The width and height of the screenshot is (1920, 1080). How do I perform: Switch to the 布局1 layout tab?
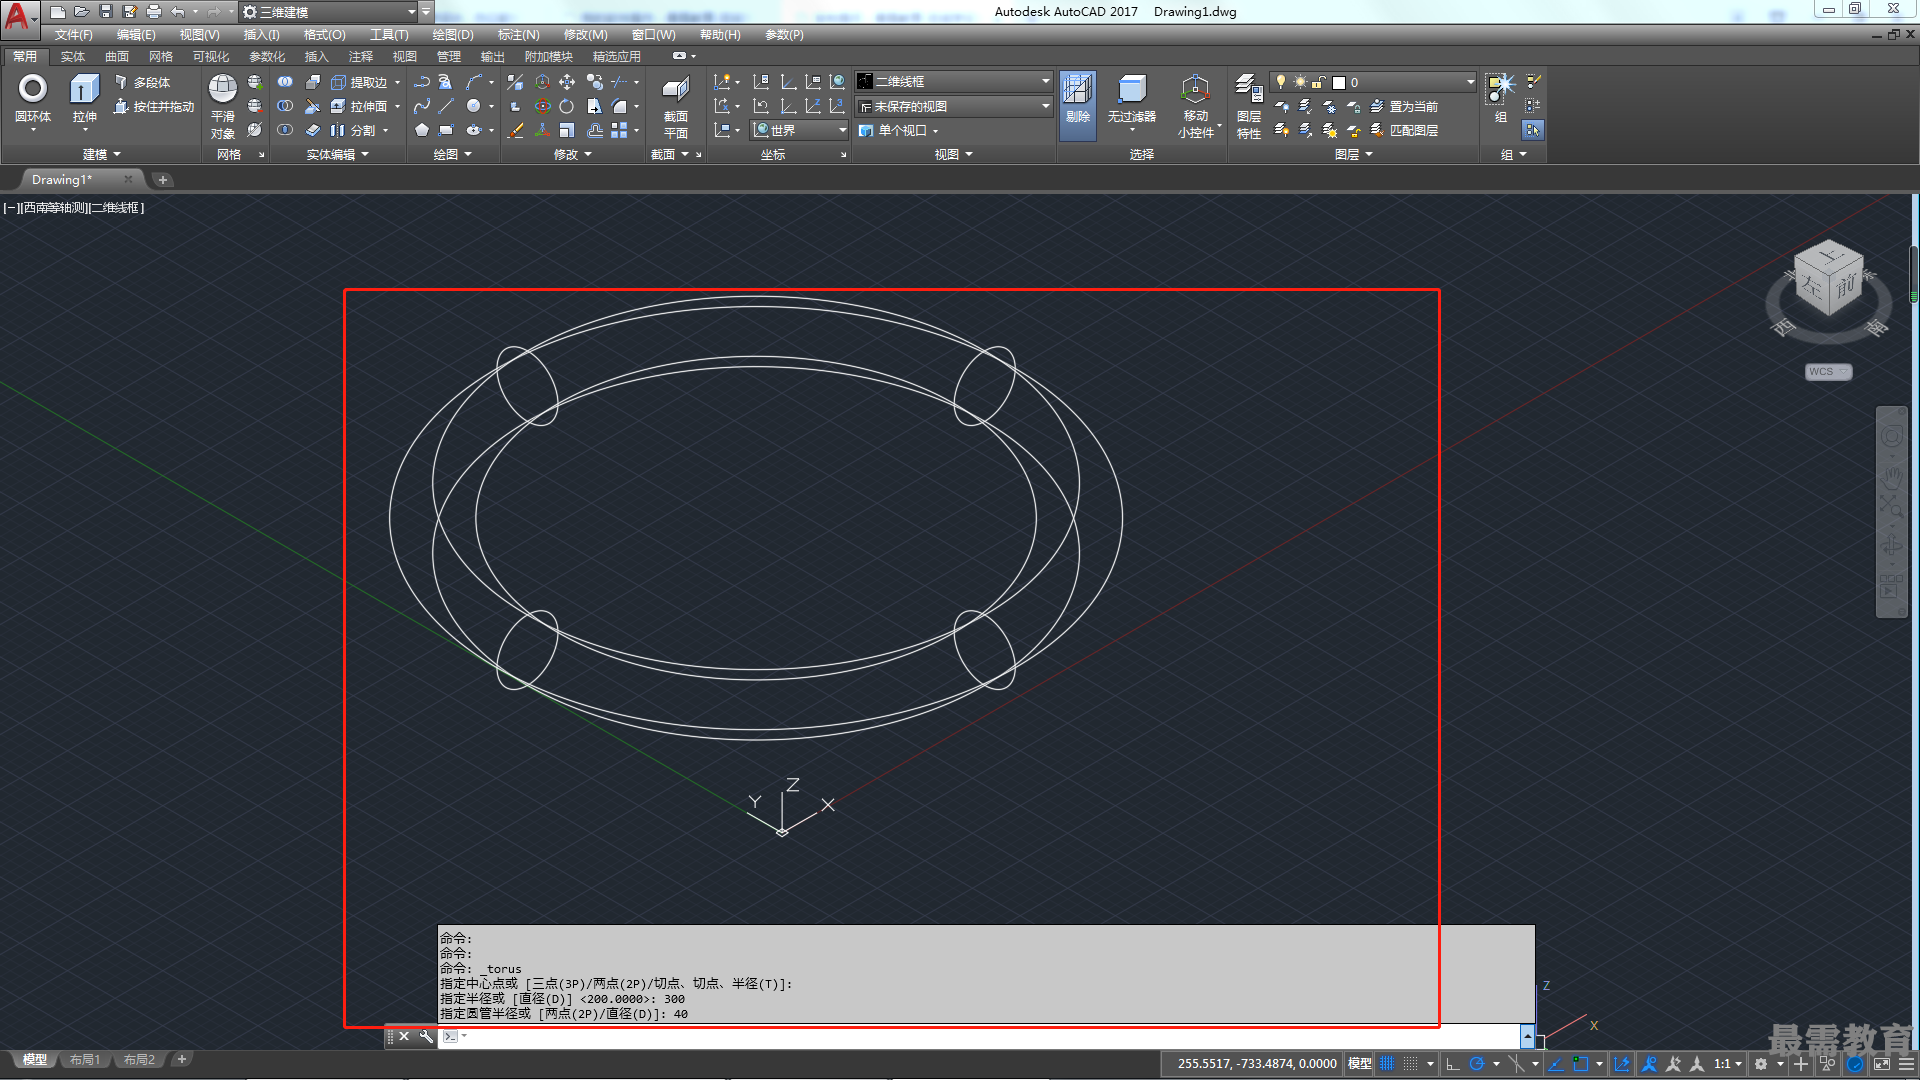click(x=85, y=1059)
